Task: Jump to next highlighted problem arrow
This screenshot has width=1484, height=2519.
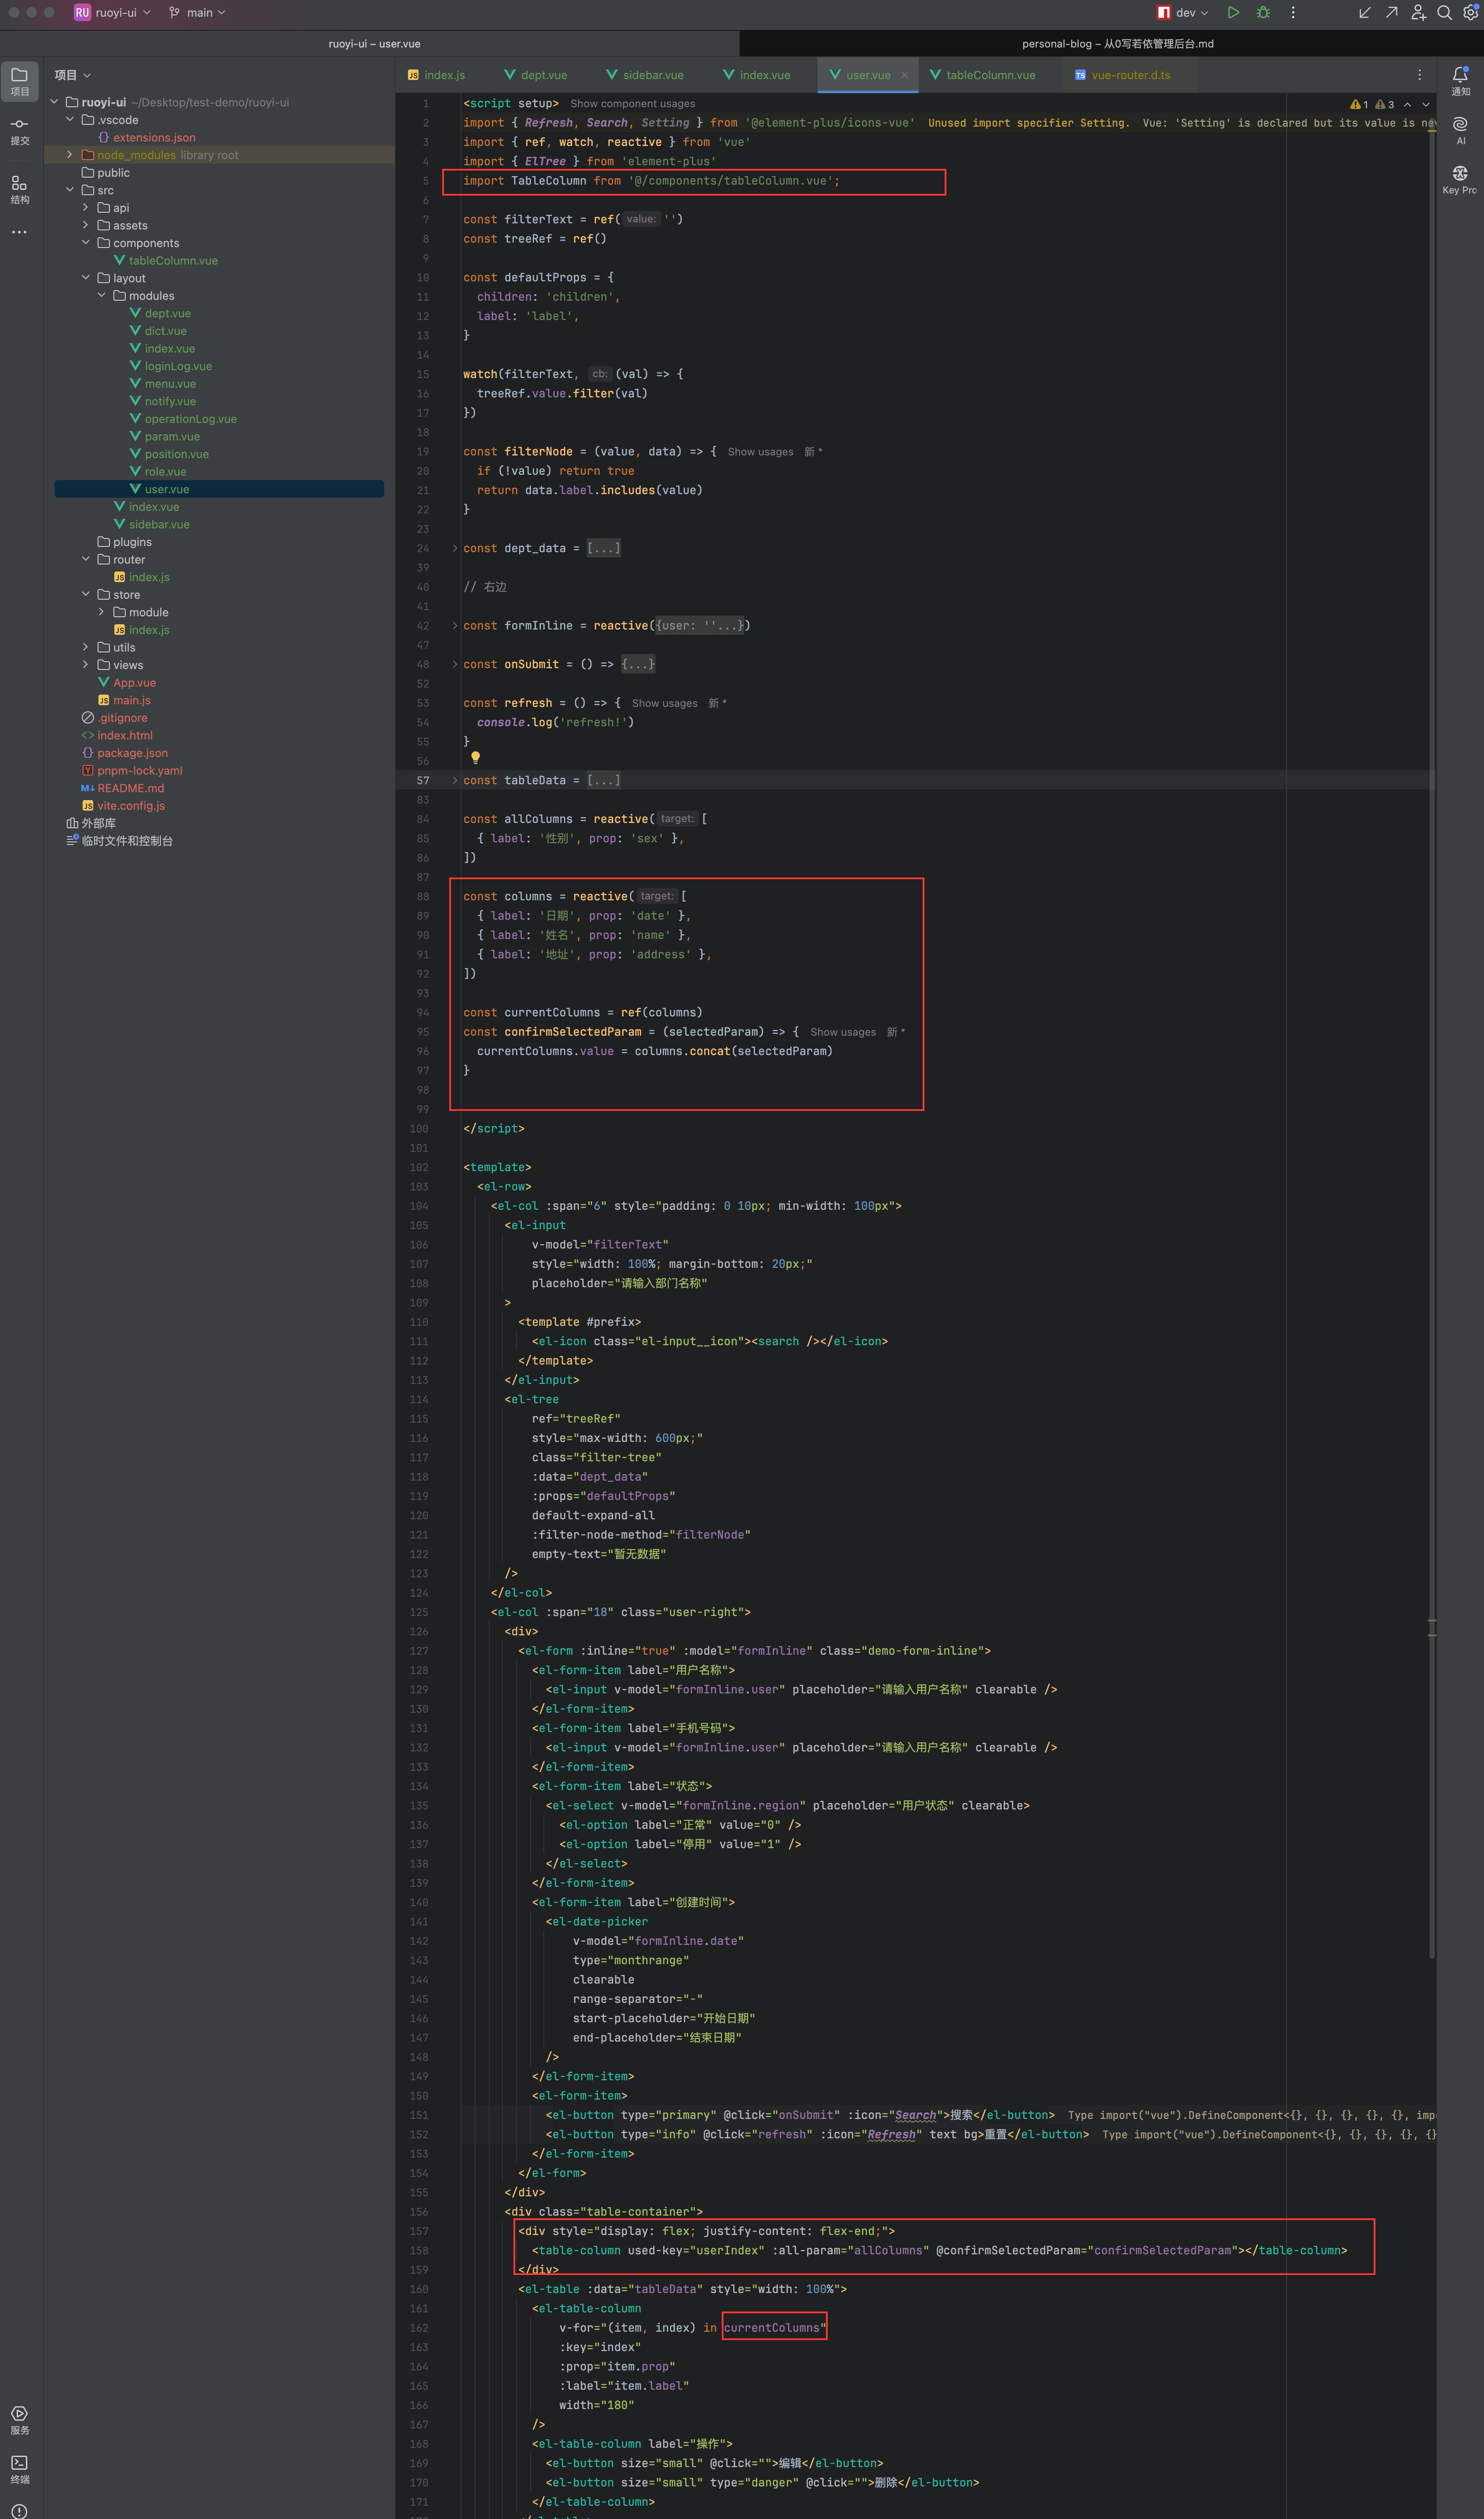Action: [1426, 104]
